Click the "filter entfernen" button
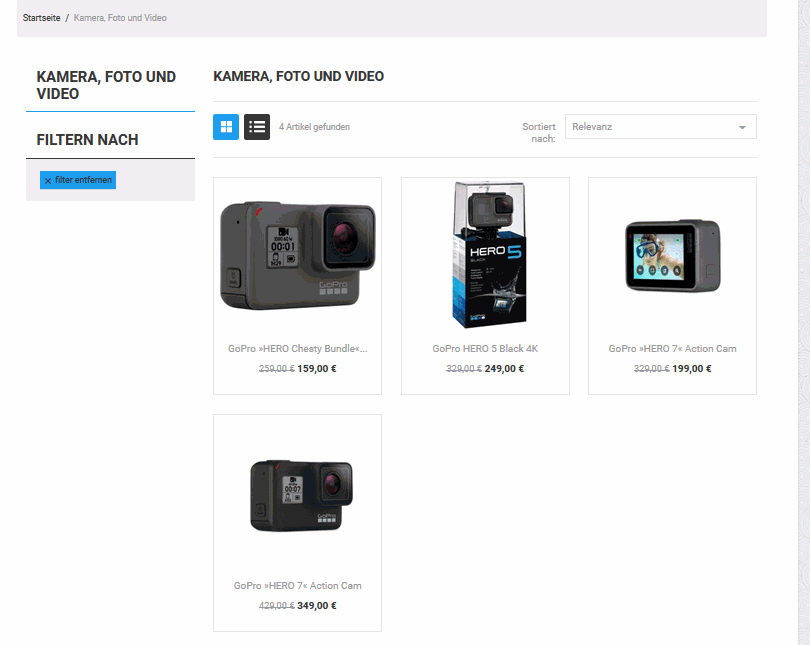 [78, 180]
